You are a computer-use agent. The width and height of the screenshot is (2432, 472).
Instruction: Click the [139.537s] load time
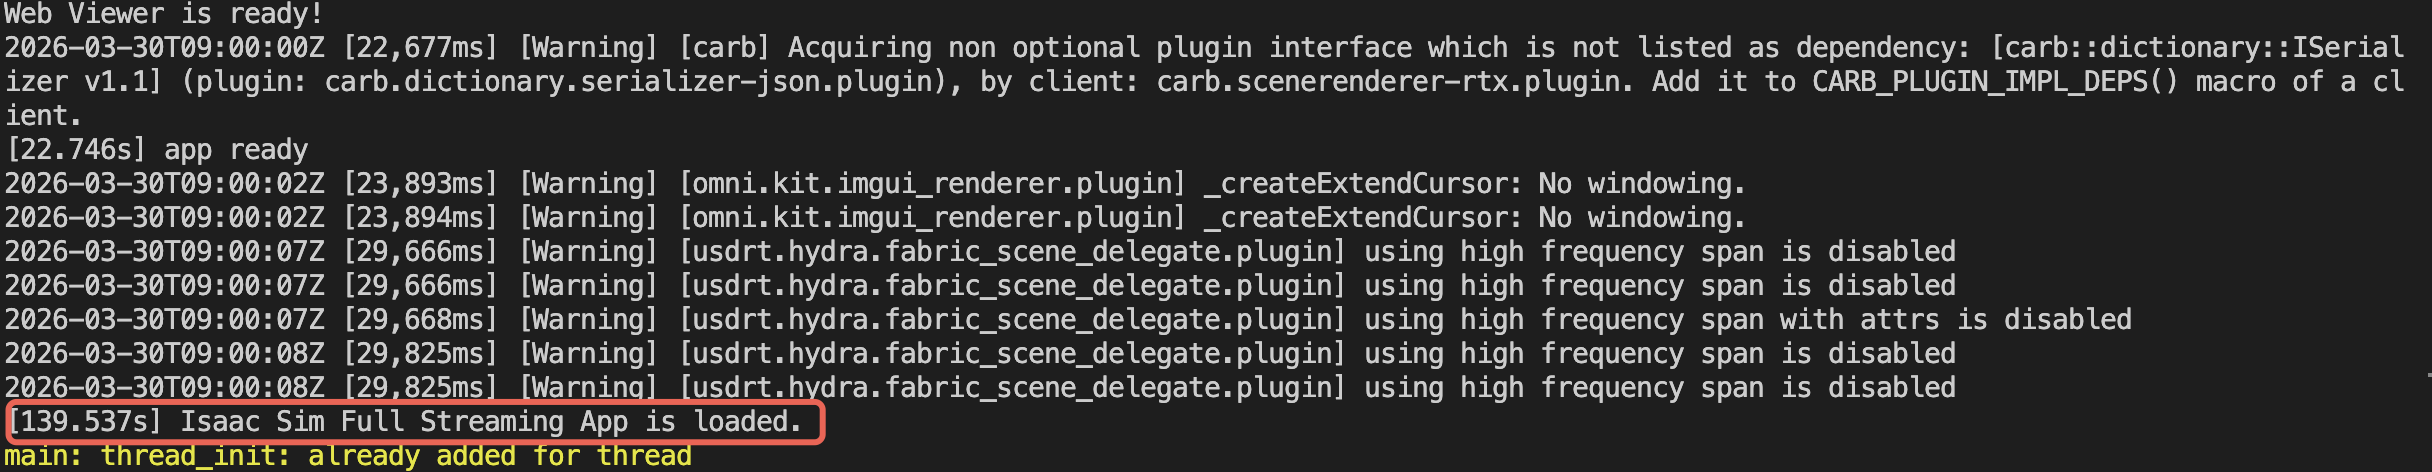pyautogui.click(x=84, y=422)
